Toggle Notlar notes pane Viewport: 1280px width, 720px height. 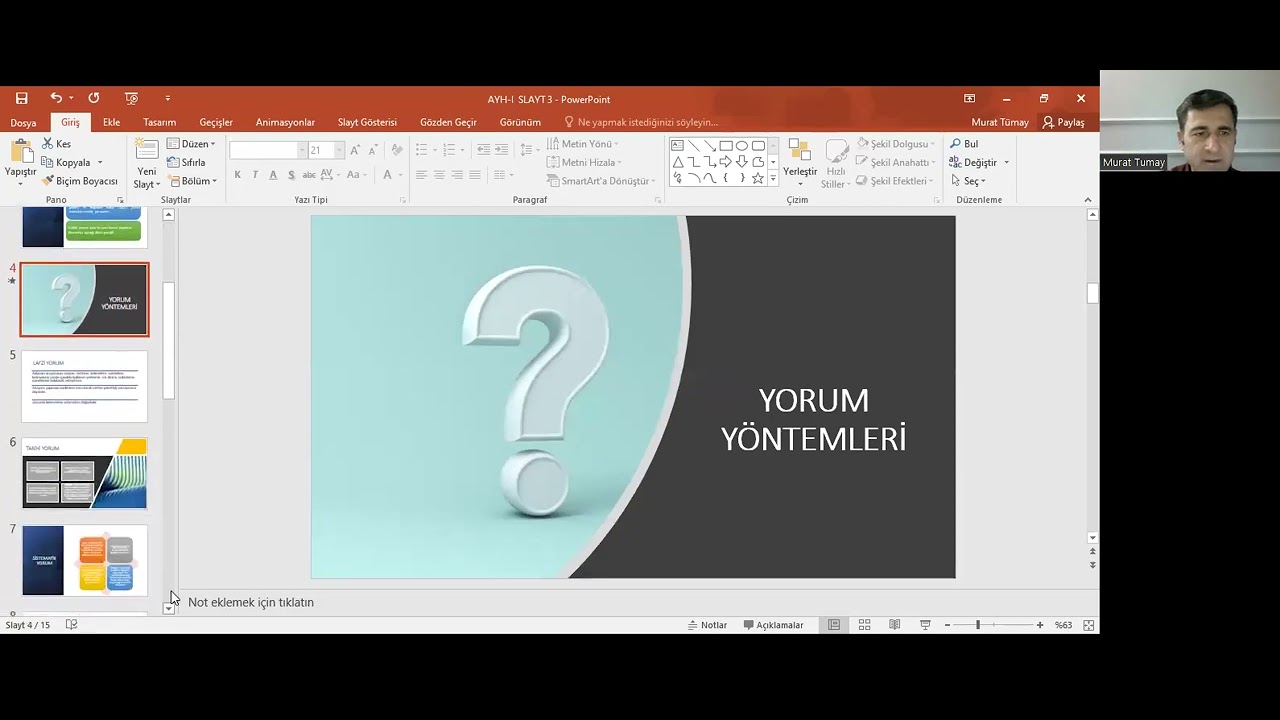tap(707, 625)
